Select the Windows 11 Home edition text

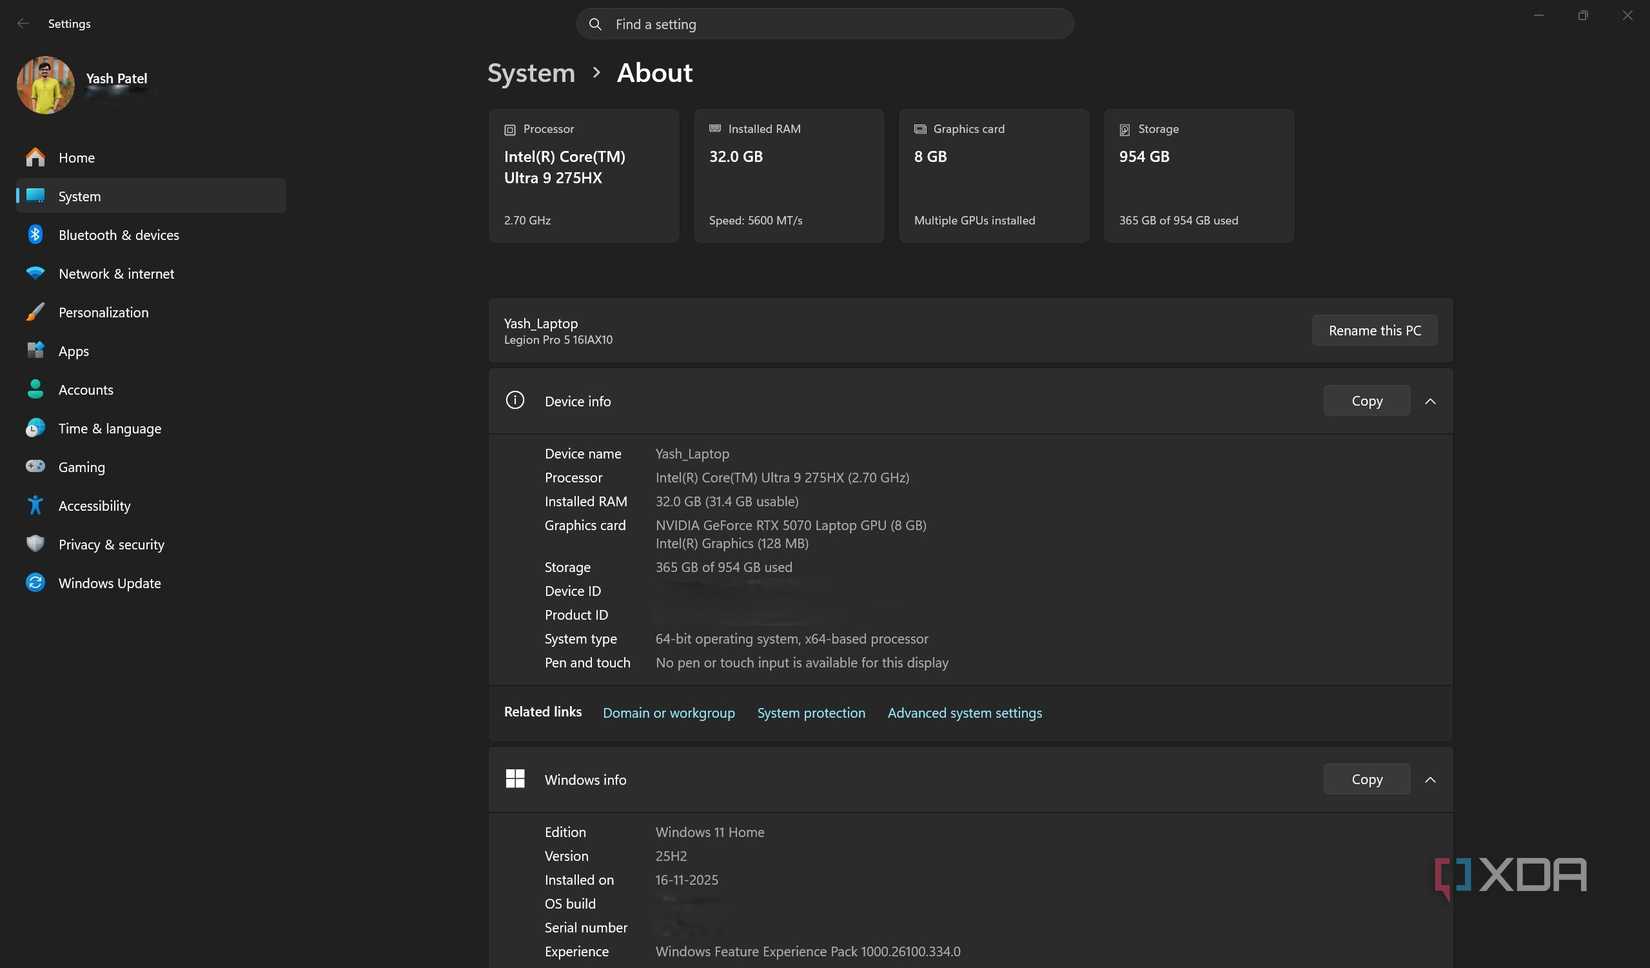tap(710, 832)
